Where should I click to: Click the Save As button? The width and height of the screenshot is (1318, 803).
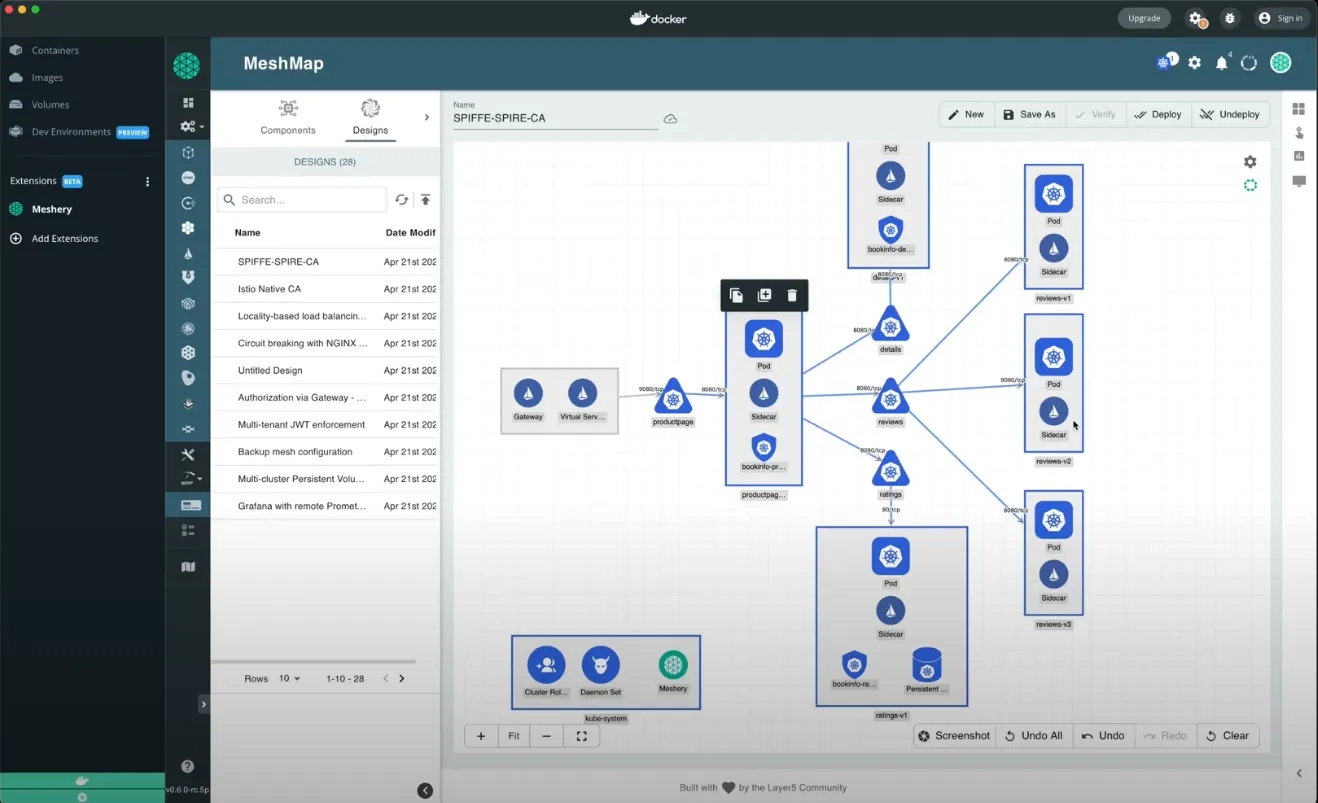(1029, 114)
